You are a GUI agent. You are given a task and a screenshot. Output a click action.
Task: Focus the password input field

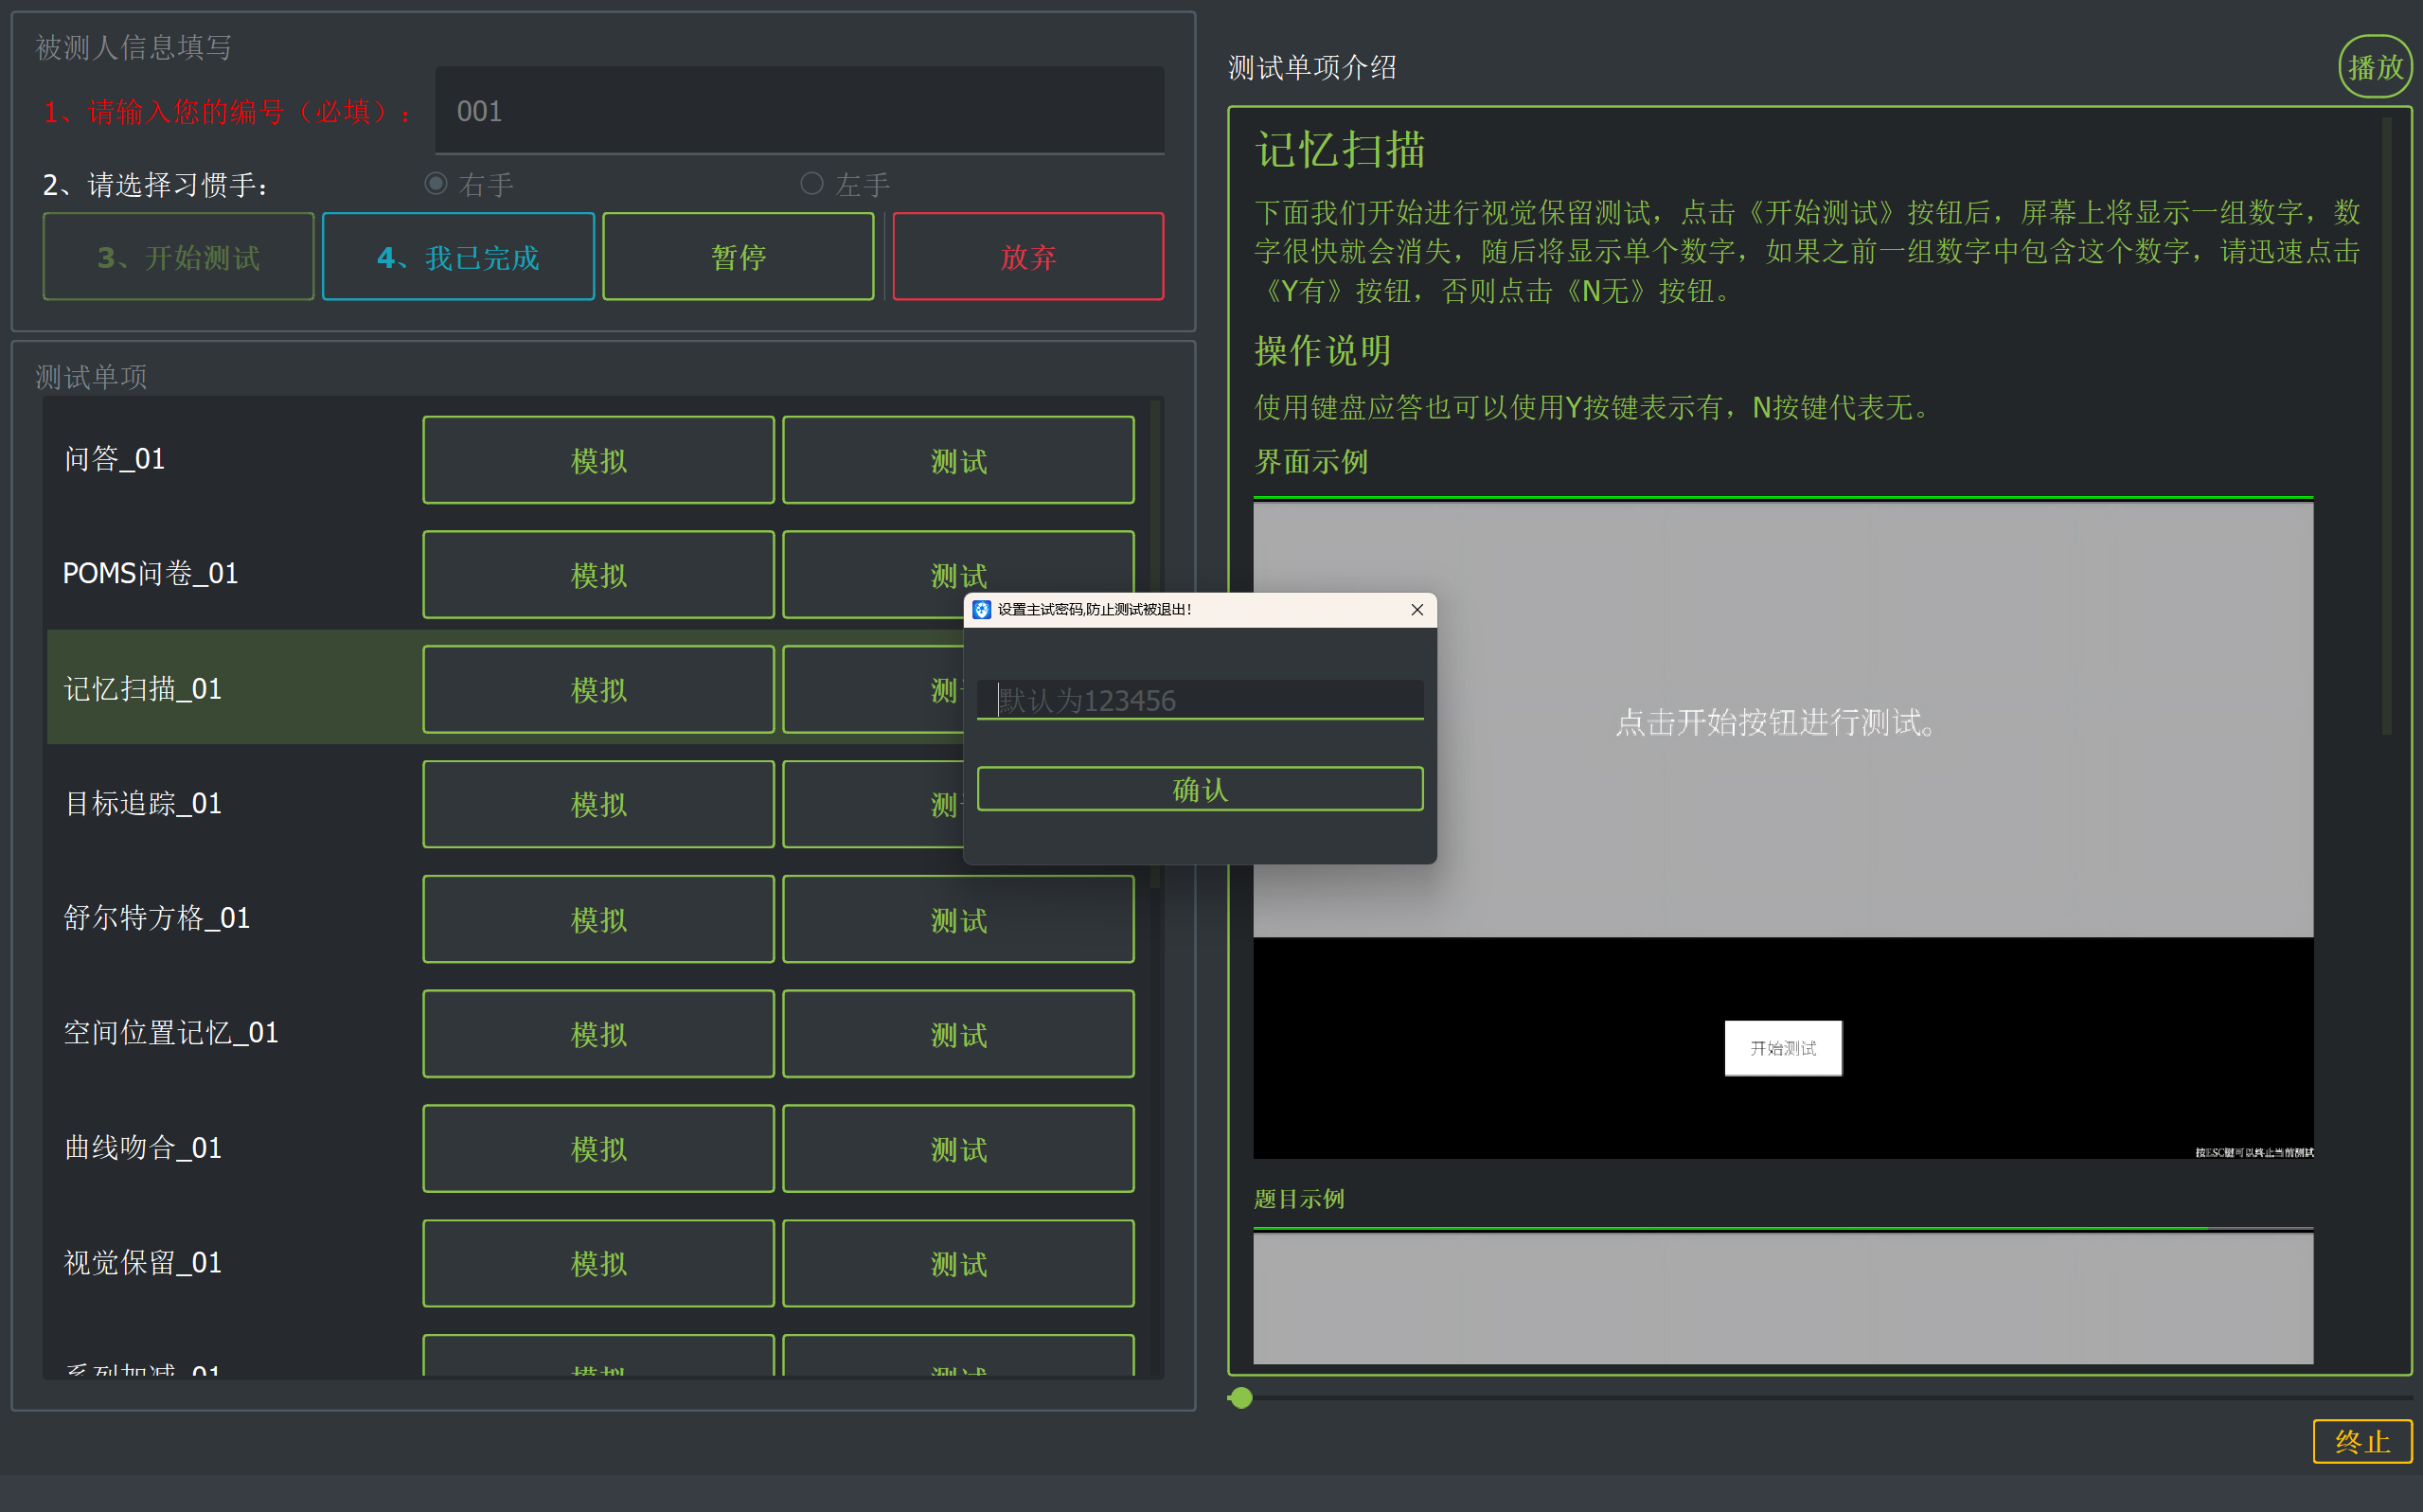click(x=1199, y=700)
